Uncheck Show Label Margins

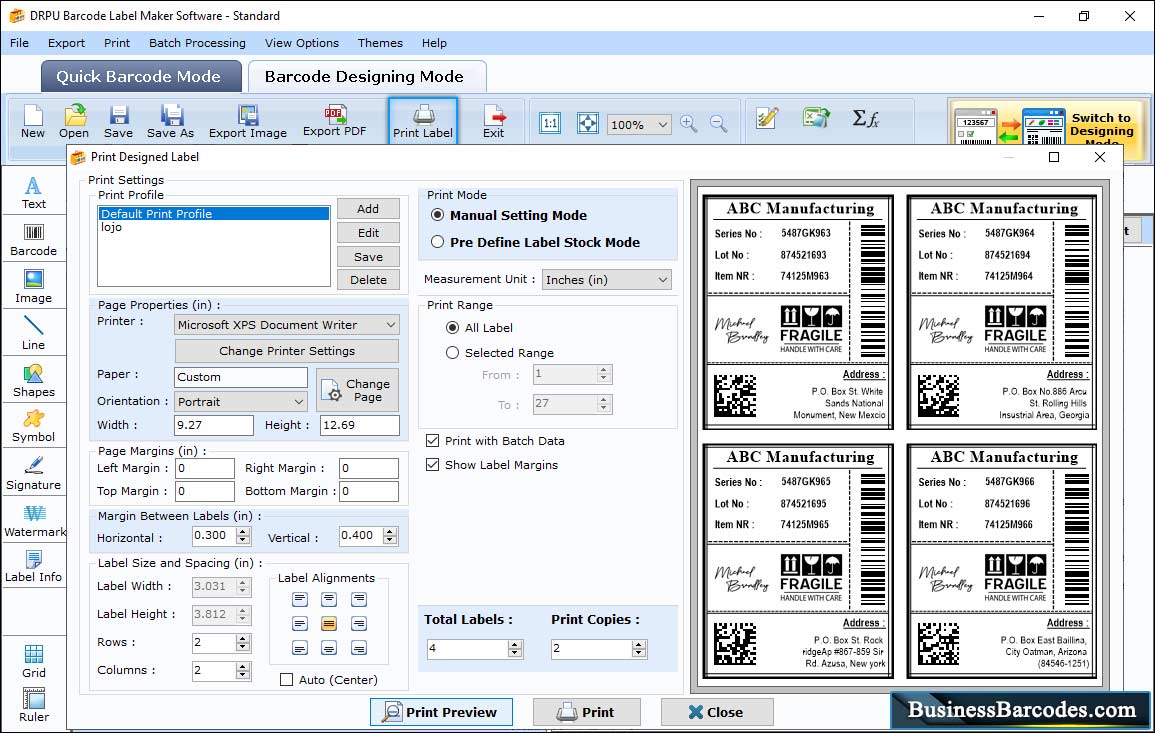(x=432, y=465)
